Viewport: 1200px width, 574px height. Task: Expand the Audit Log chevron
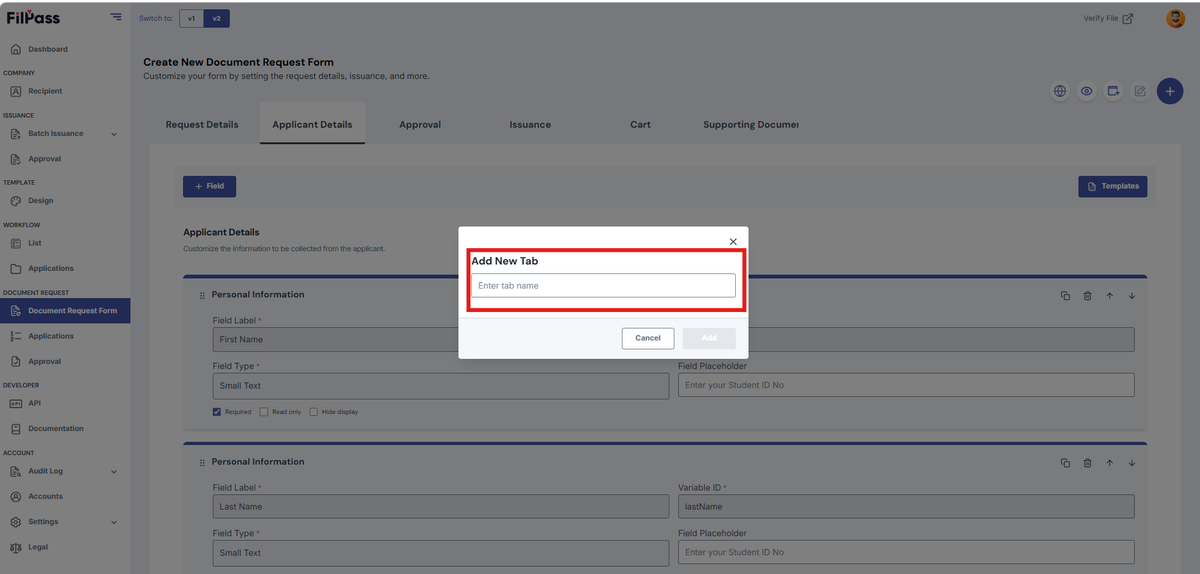(113, 471)
